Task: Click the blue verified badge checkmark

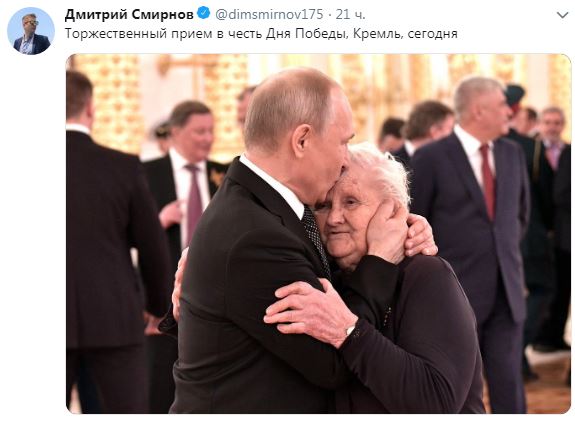Action: tap(204, 14)
